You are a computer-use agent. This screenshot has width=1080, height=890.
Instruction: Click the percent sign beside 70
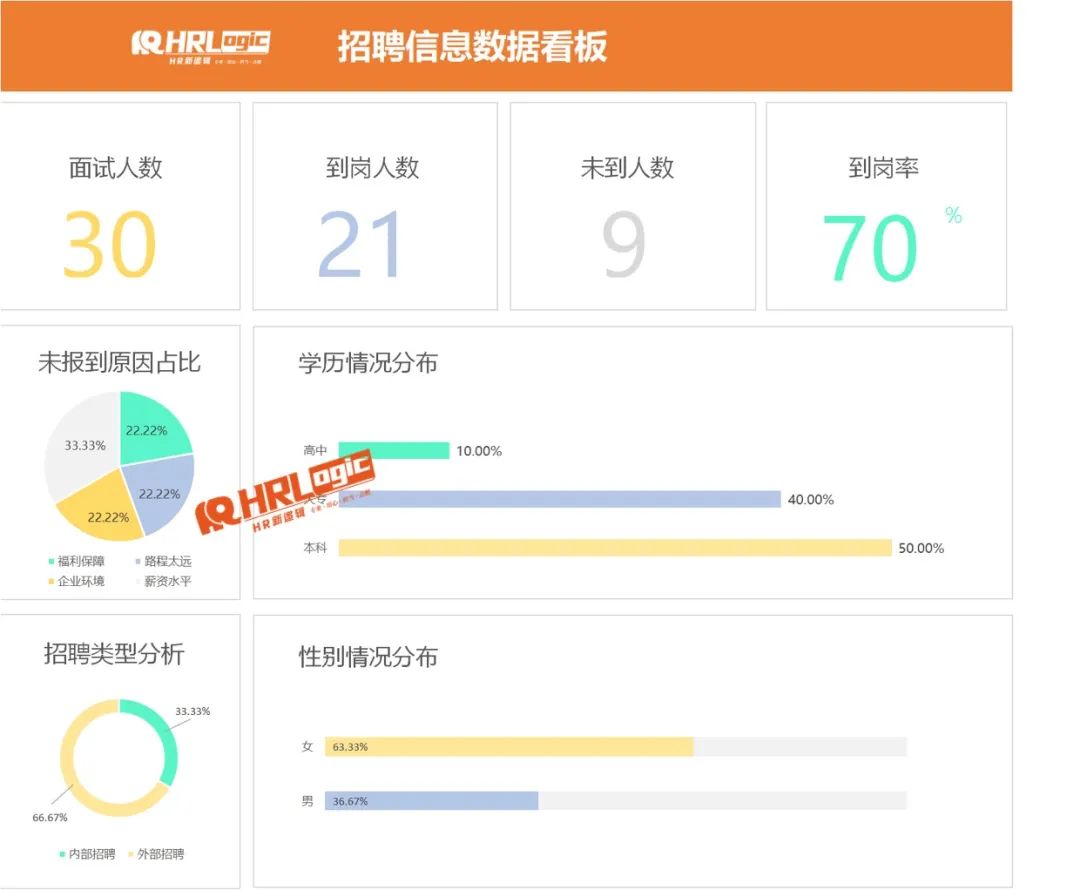click(953, 215)
